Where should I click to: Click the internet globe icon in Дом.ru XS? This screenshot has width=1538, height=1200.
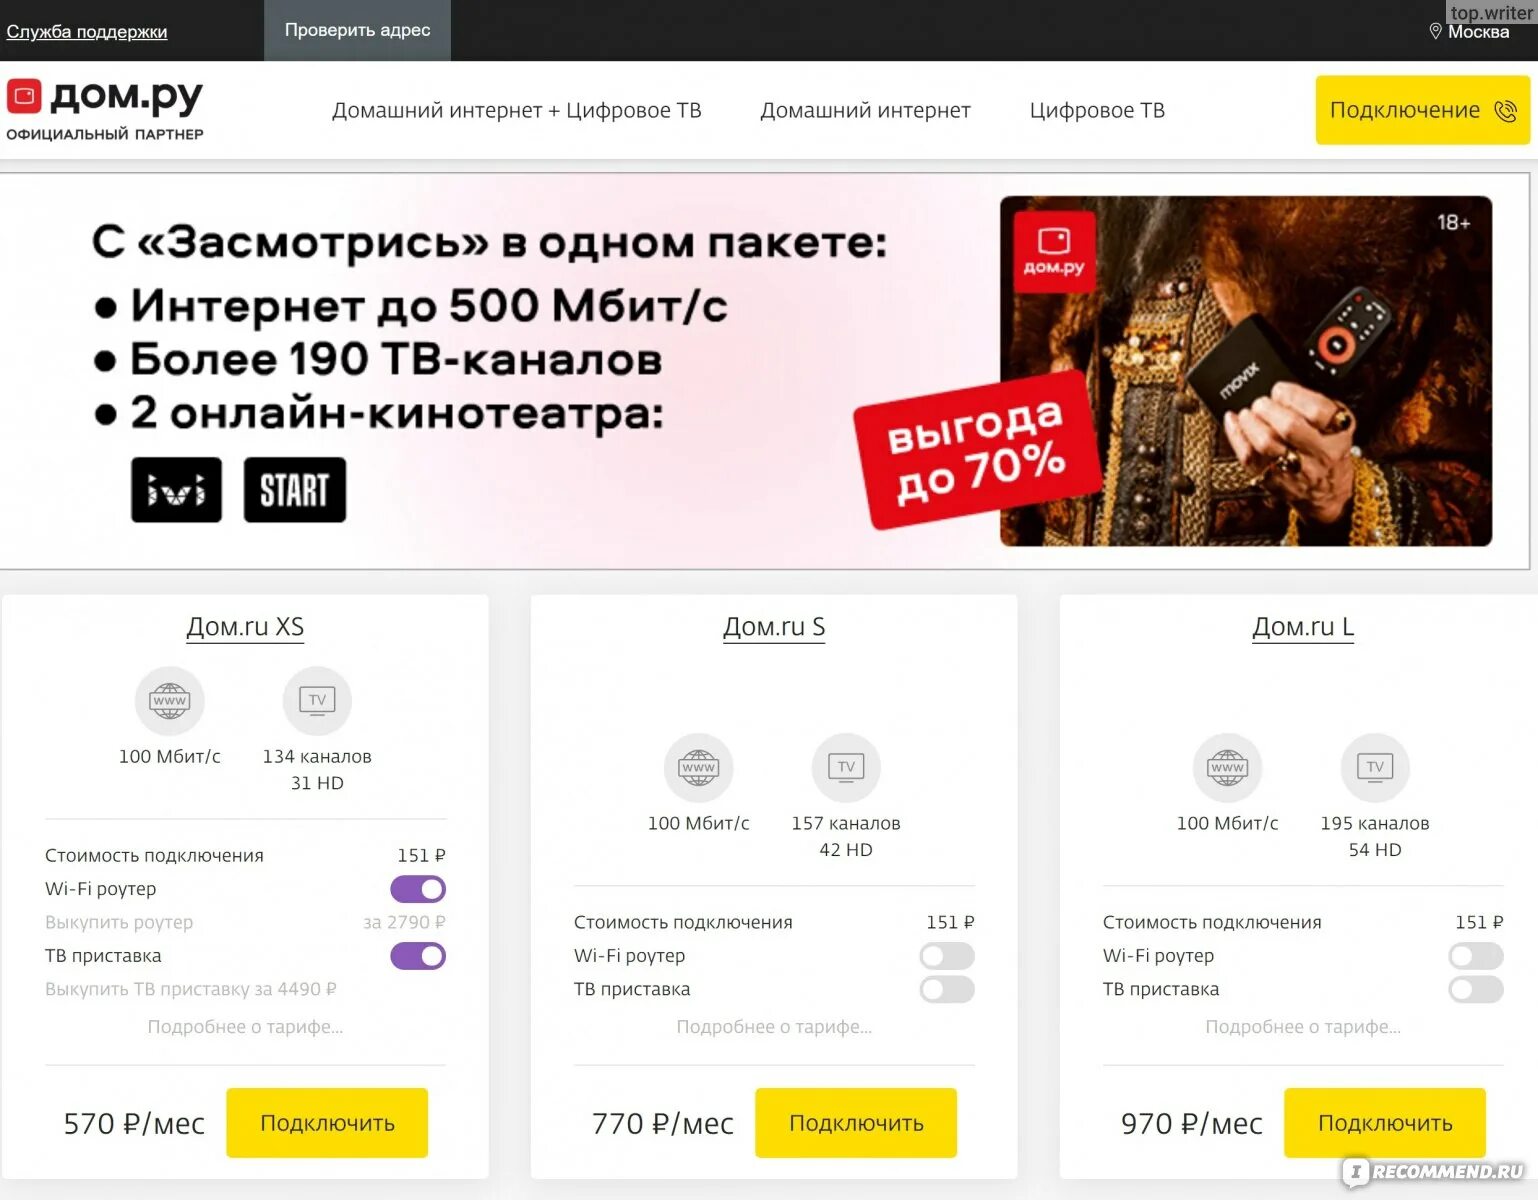[170, 700]
